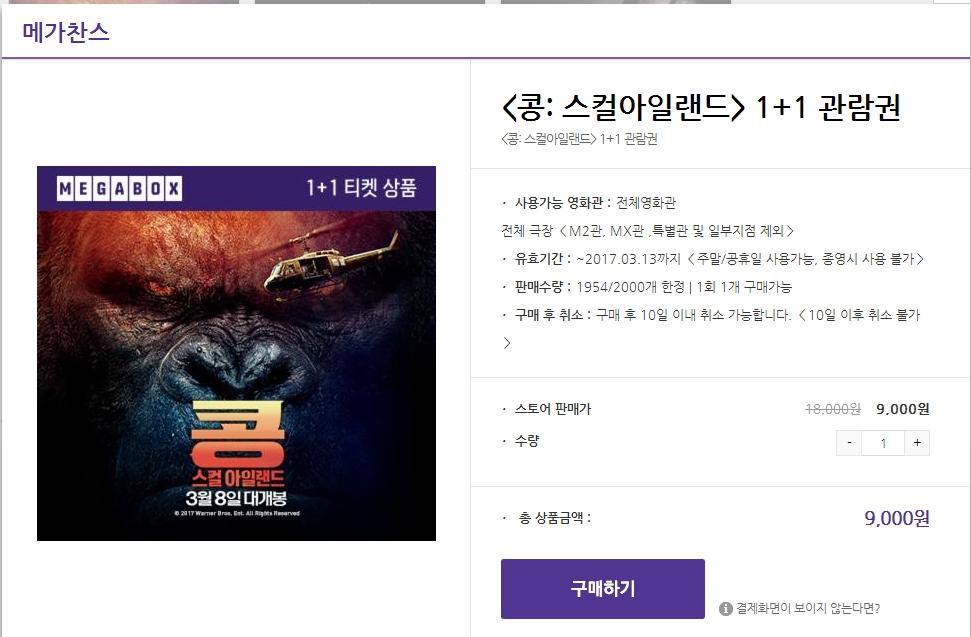
Task: Click the small product subtitle under title
Action: [x=579, y=139]
